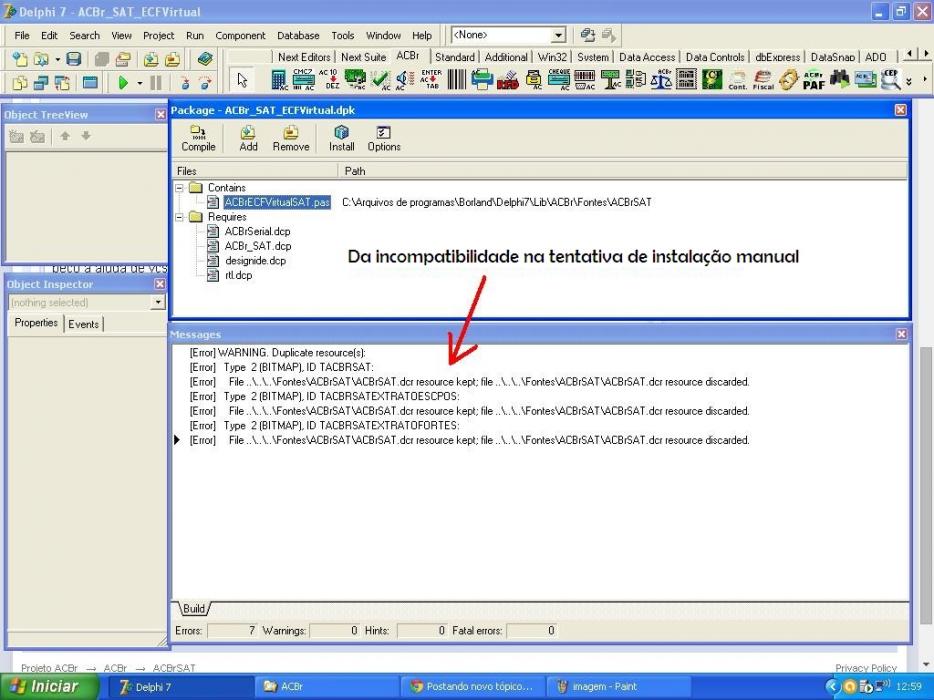Open the Run button dropdown arrow
The width and height of the screenshot is (934, 700).
[x=140, y=83]
